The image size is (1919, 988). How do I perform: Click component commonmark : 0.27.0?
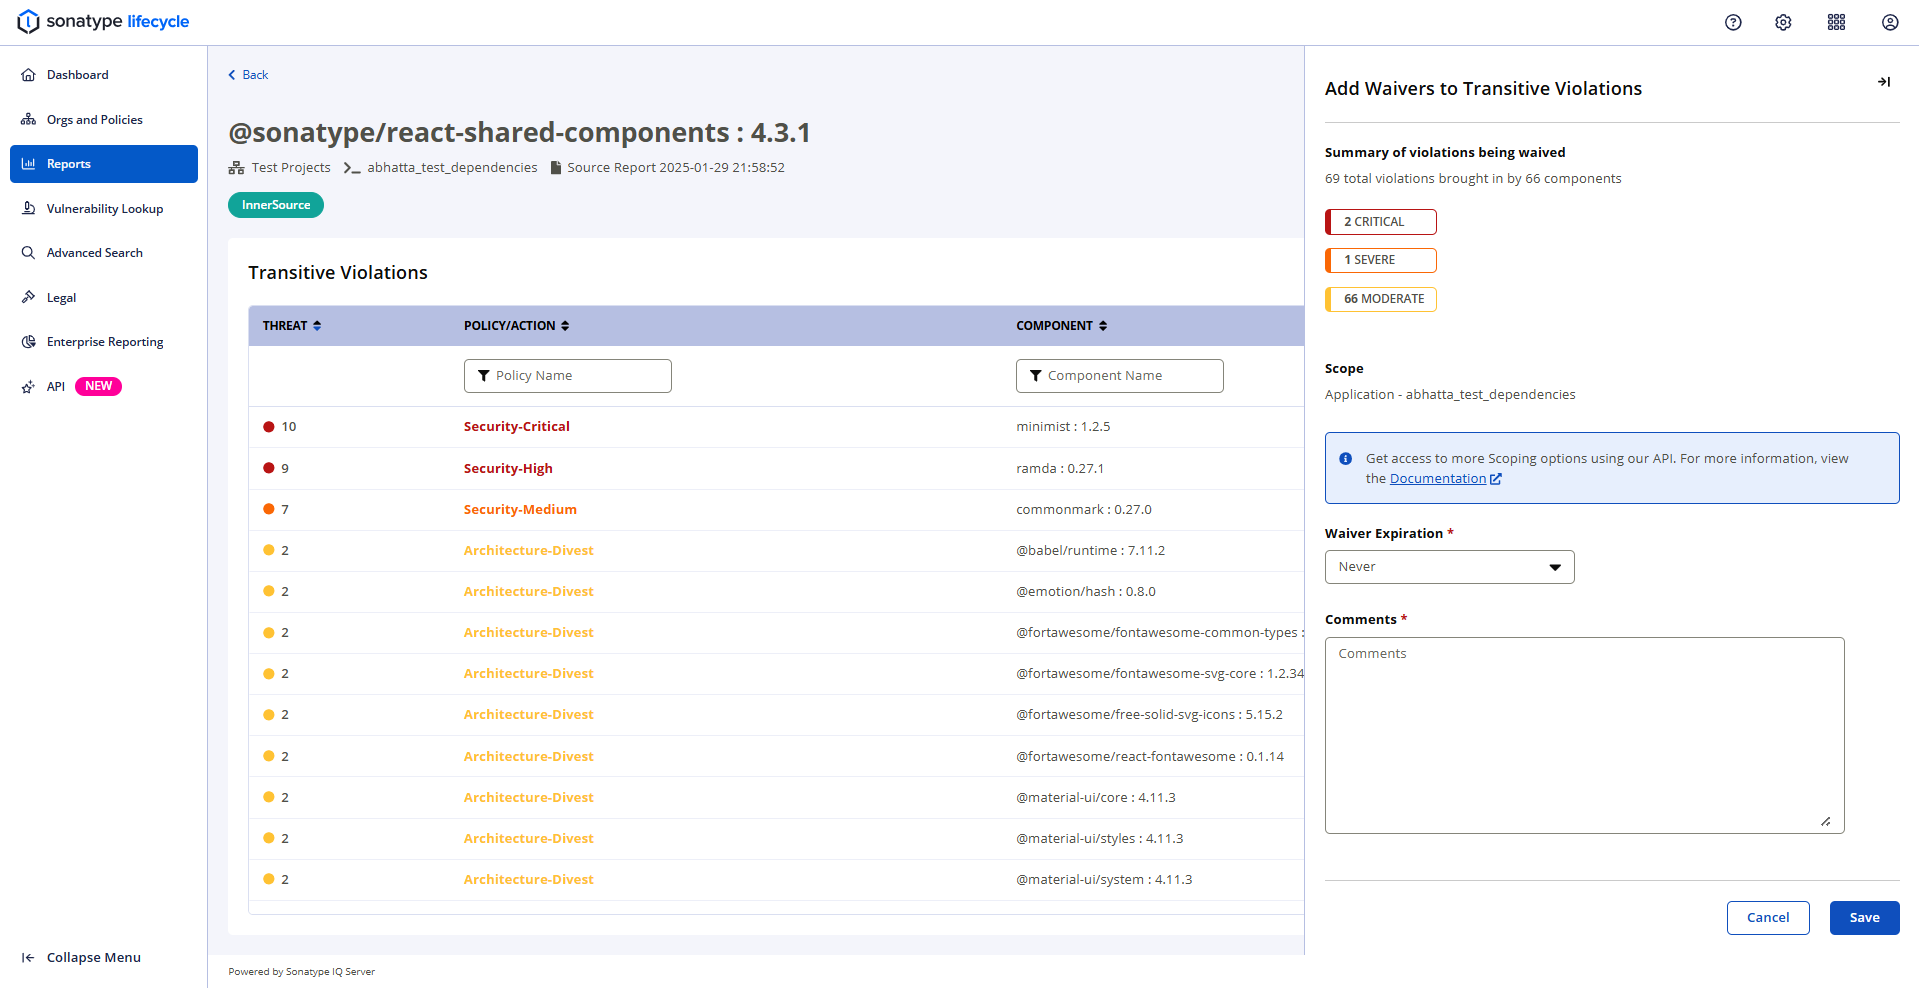(1084, 509)
